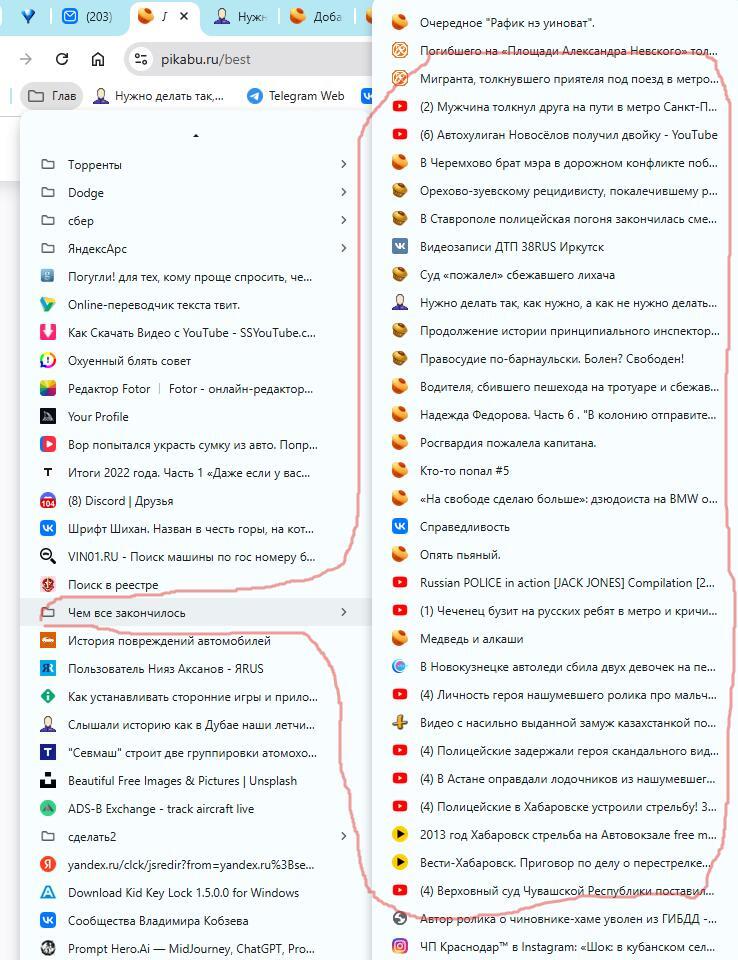Open the Справедливость bookmark link
Viewport: 738px width, 960px height.
464,526
